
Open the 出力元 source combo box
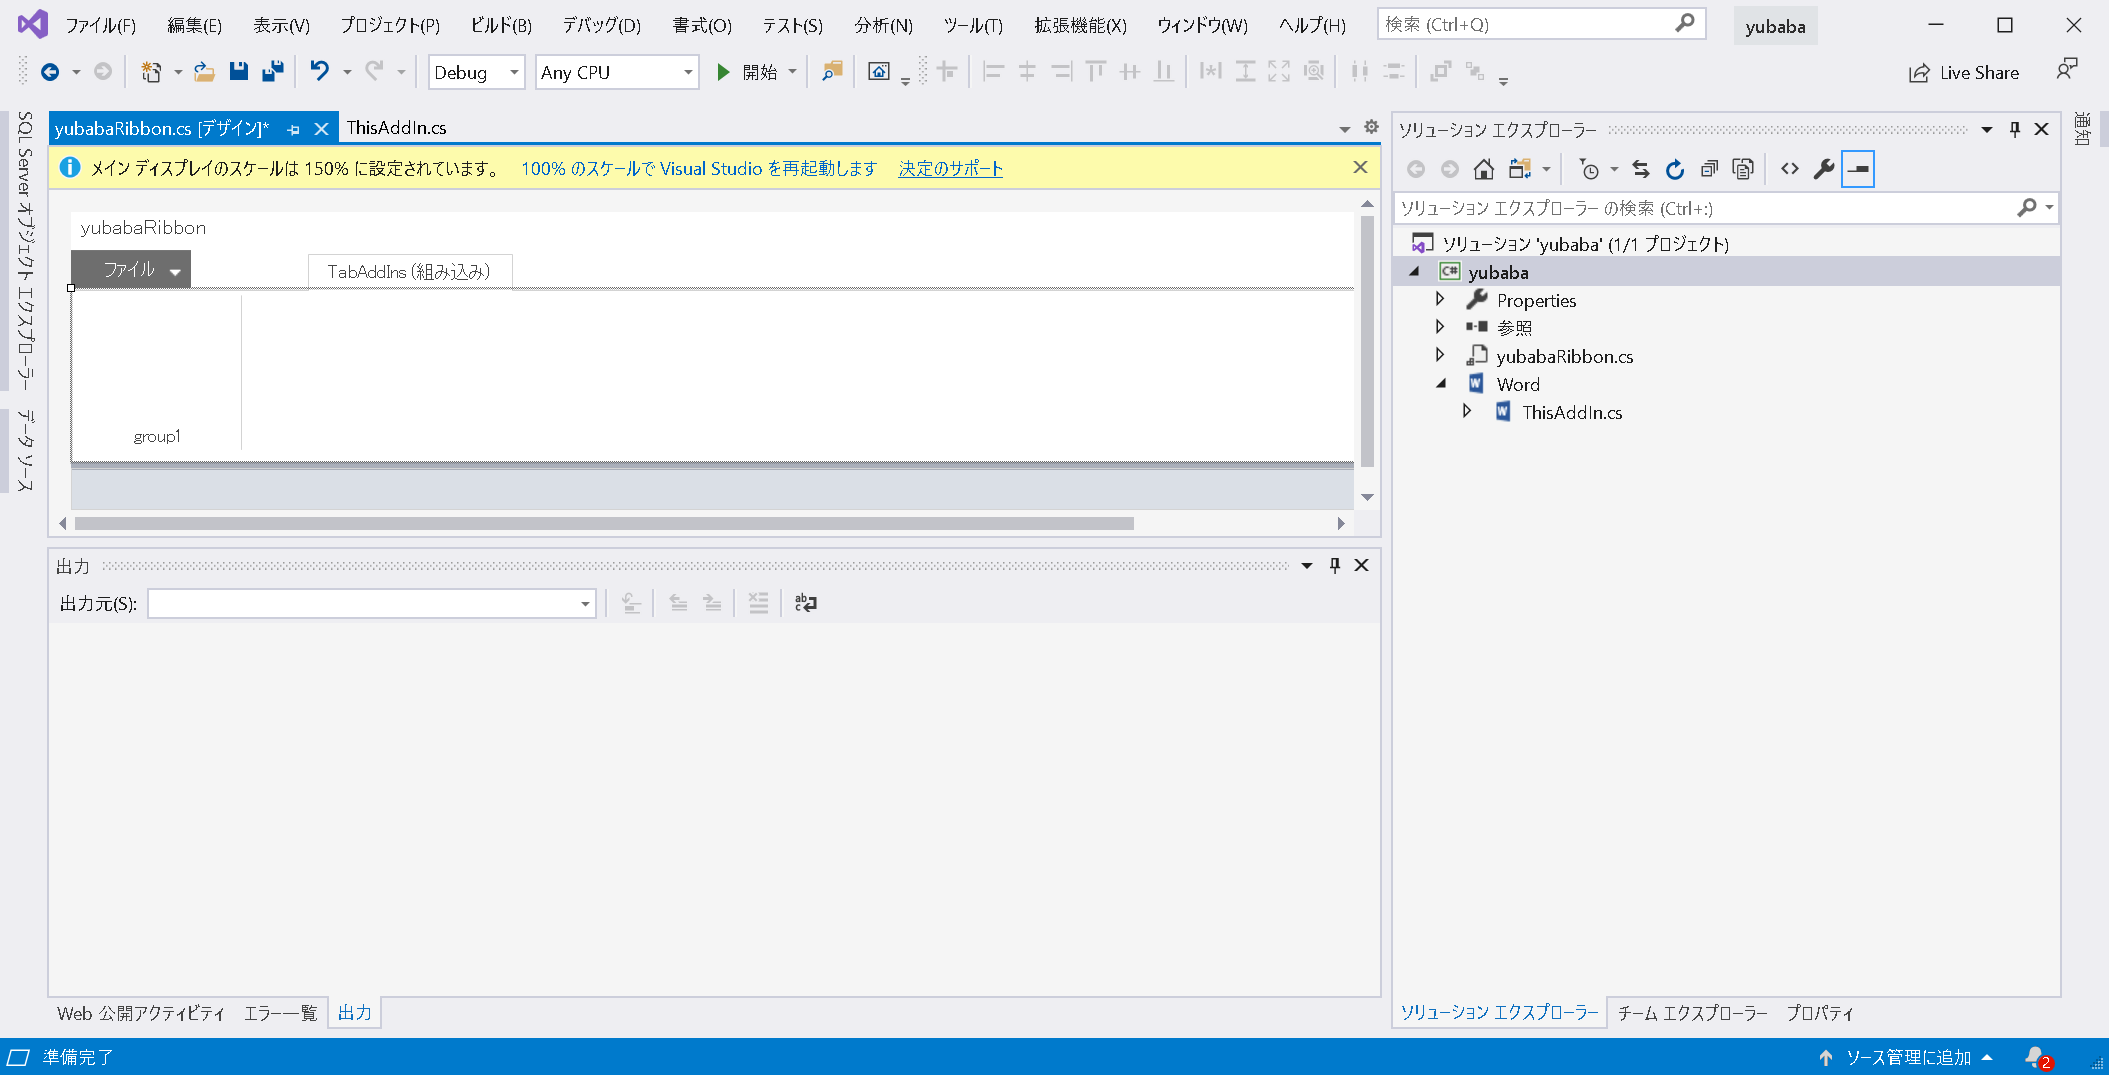pyautogui.click(x=372, y=603)
